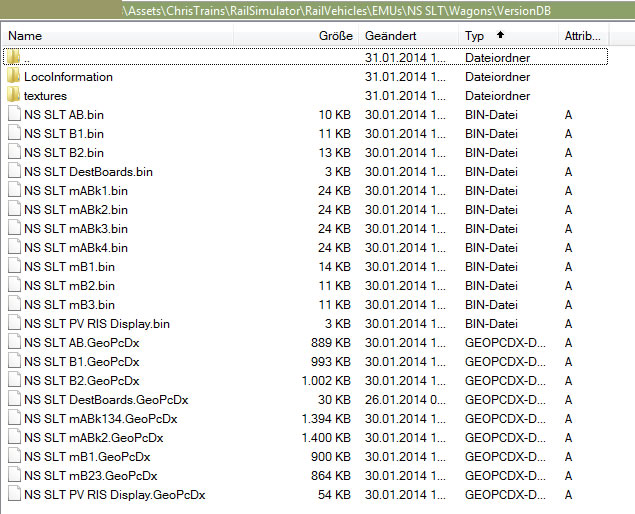Select the file icon of NS SLT mABk2.bin
Screen dimensions: 635x514
14,209
